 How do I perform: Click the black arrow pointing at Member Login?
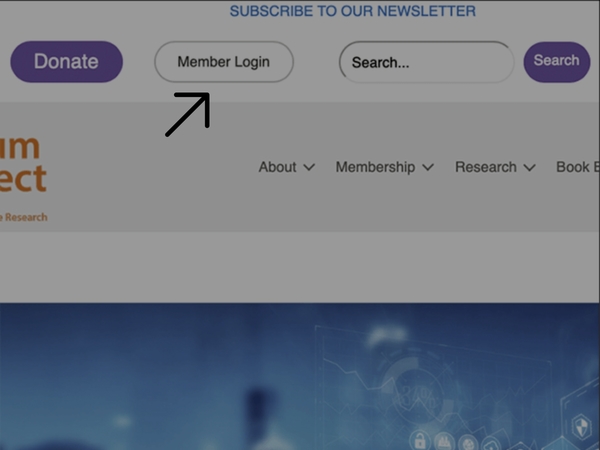tap(188, 114)
